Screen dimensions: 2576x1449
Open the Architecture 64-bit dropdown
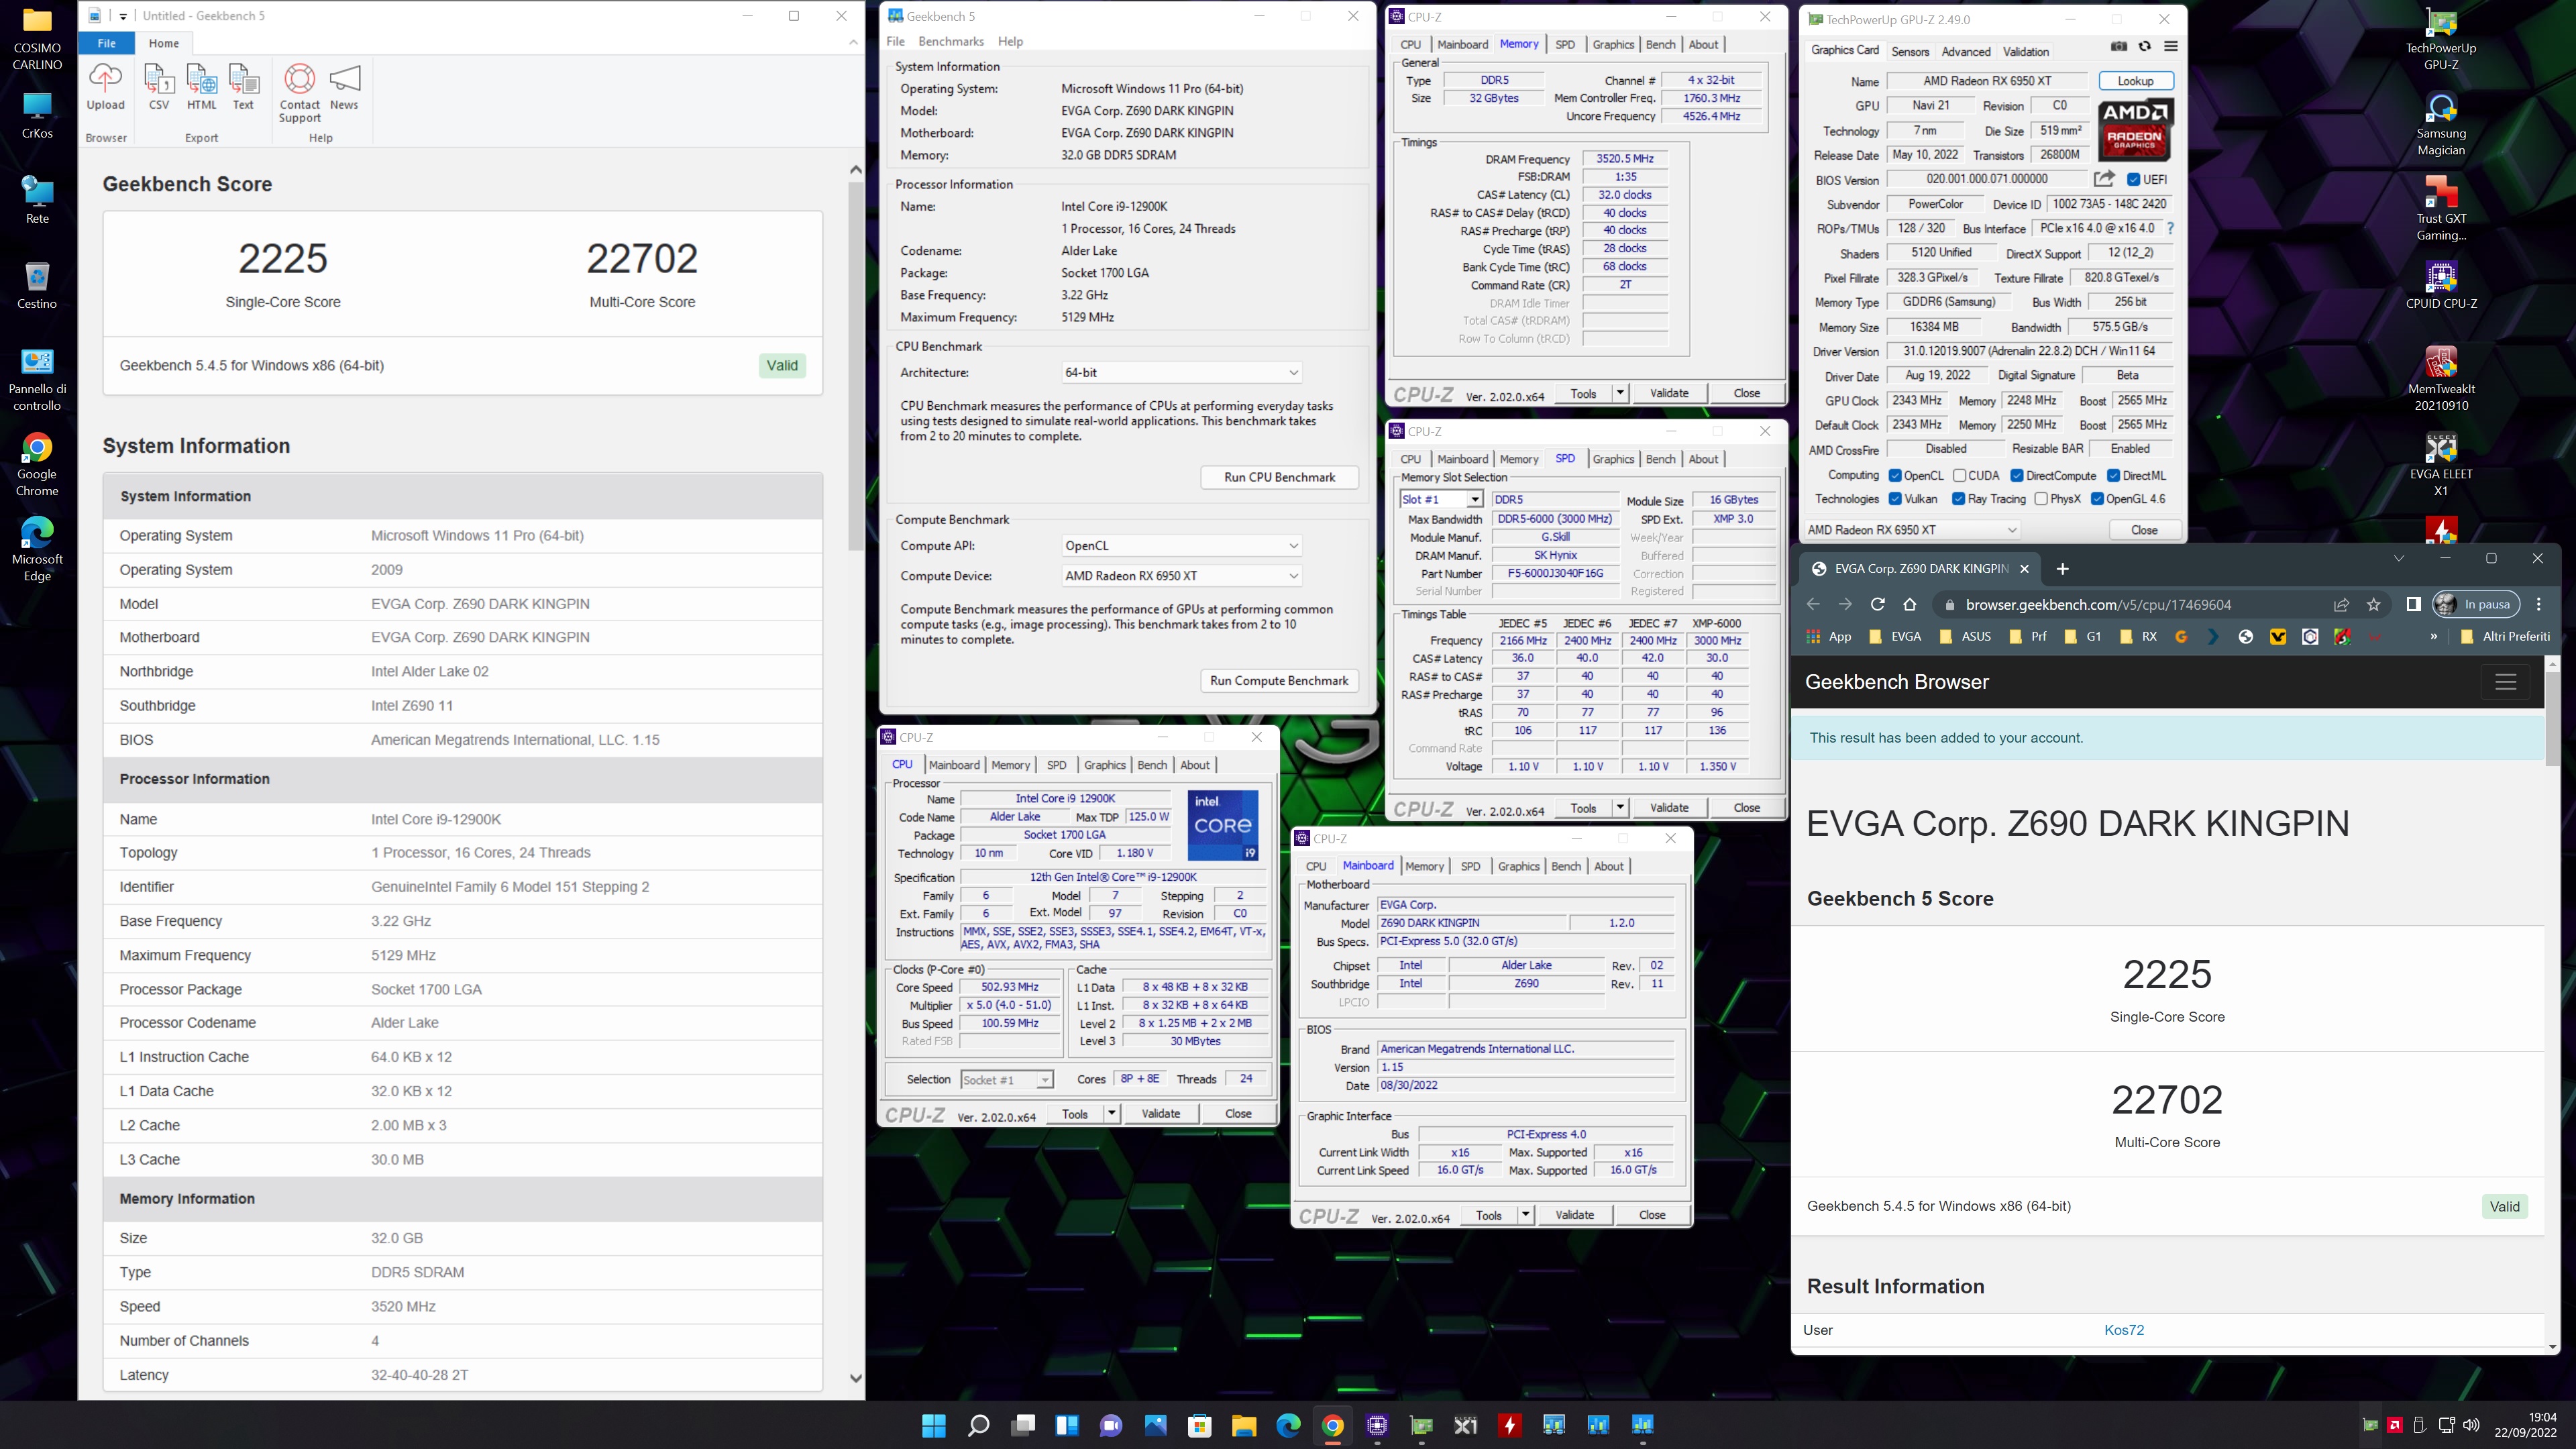coord(1181,373)
